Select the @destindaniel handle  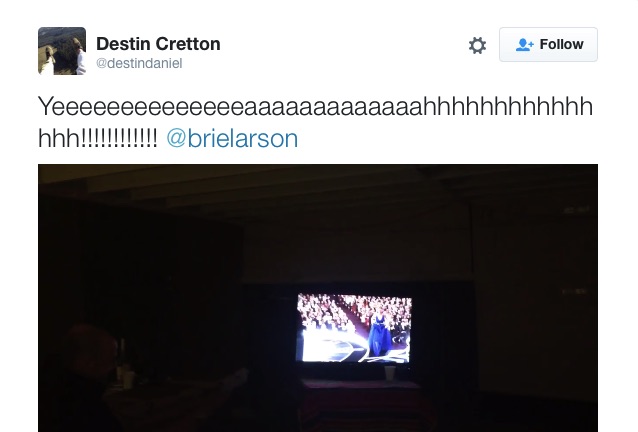[139, 63]
